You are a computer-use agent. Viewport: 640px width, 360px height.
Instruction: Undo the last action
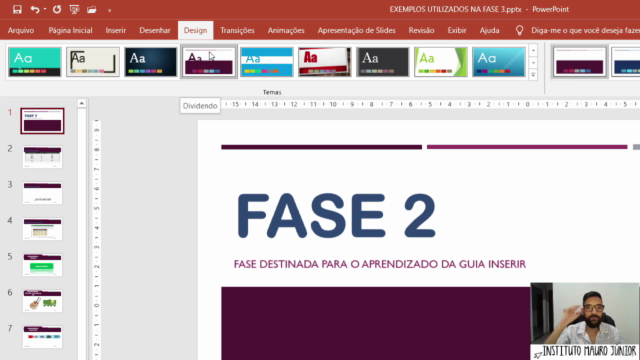(35, 9)
